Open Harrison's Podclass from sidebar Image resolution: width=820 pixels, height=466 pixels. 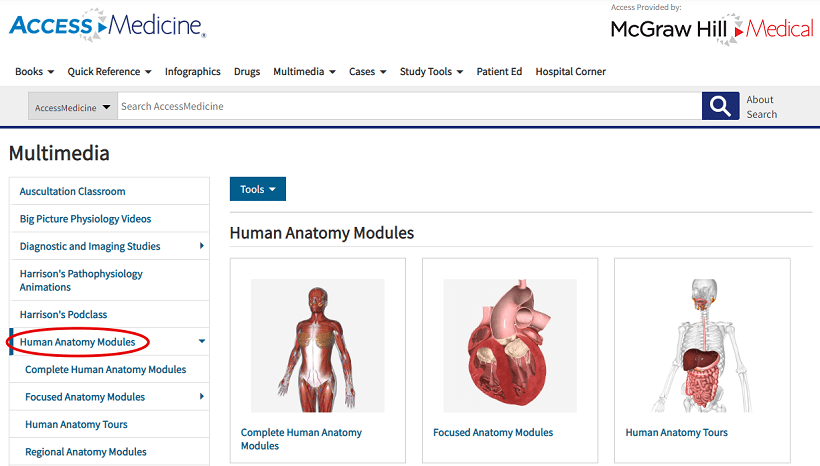[x=63, y=314]
